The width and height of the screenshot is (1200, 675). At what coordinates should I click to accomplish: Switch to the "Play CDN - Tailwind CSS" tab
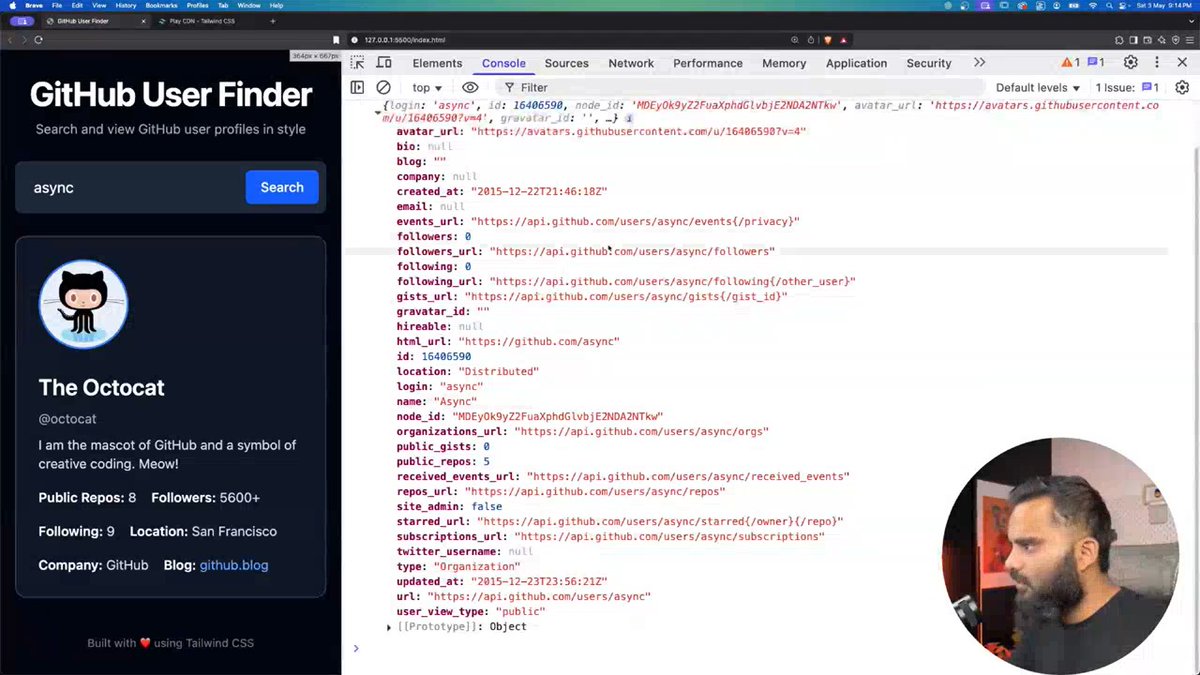coord(204,20)
